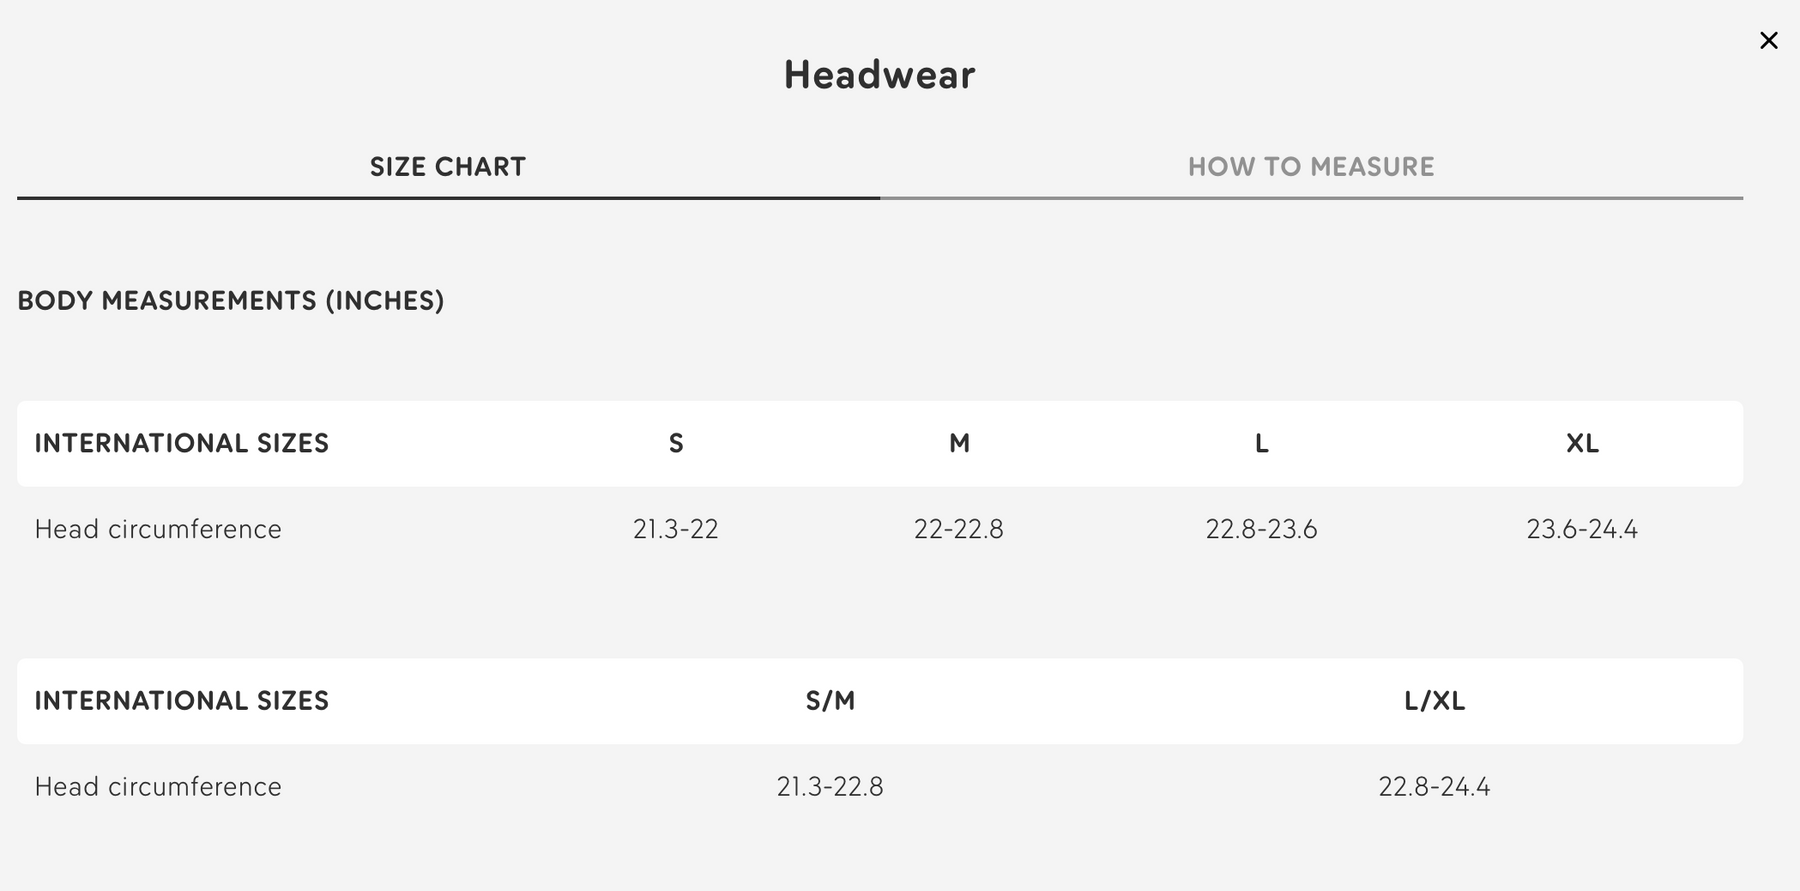Open the How to Measure tab
The height and width of the screenshot is (891, 1800).
pyautogui.click(x=1311, y=167)
